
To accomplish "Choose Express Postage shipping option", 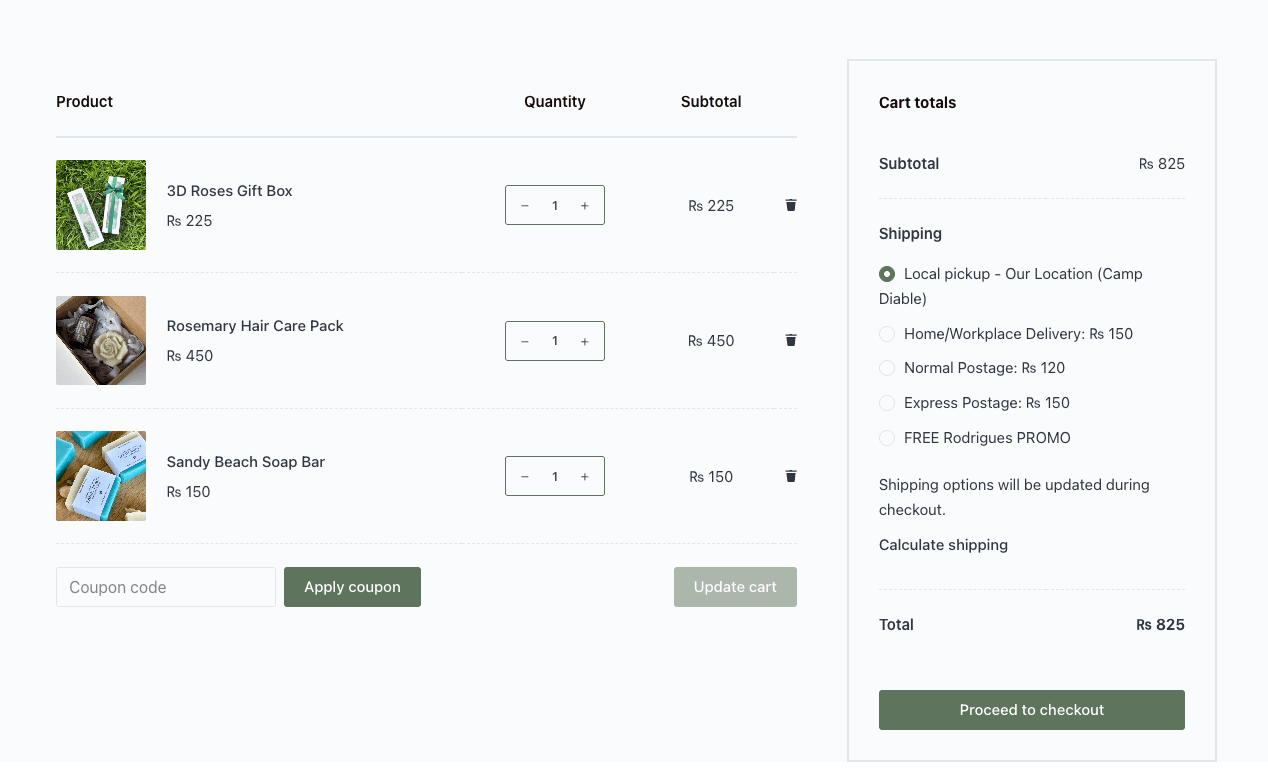I will coord(887,403).
